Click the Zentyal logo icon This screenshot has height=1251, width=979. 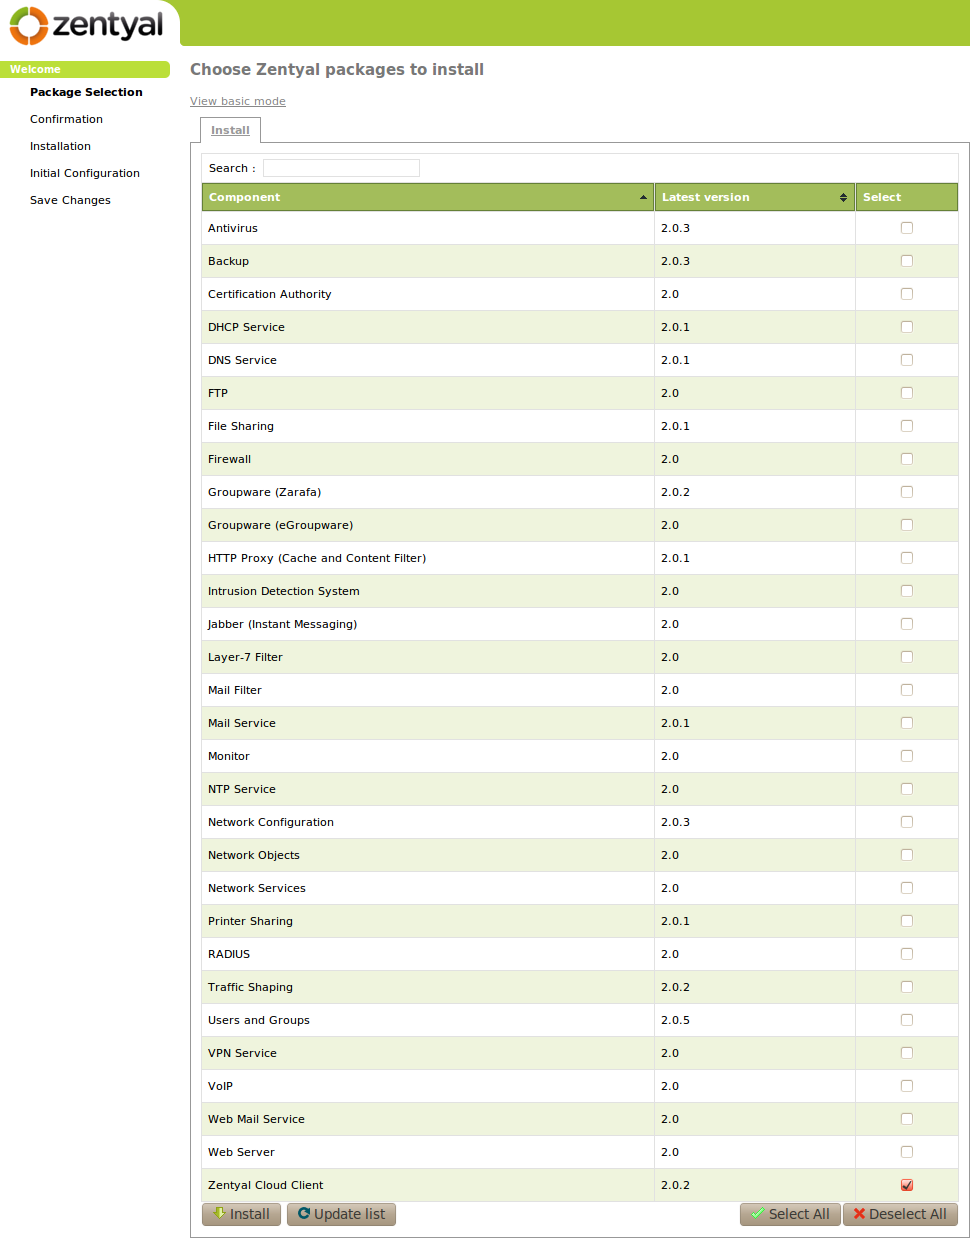tap(29, 26)
